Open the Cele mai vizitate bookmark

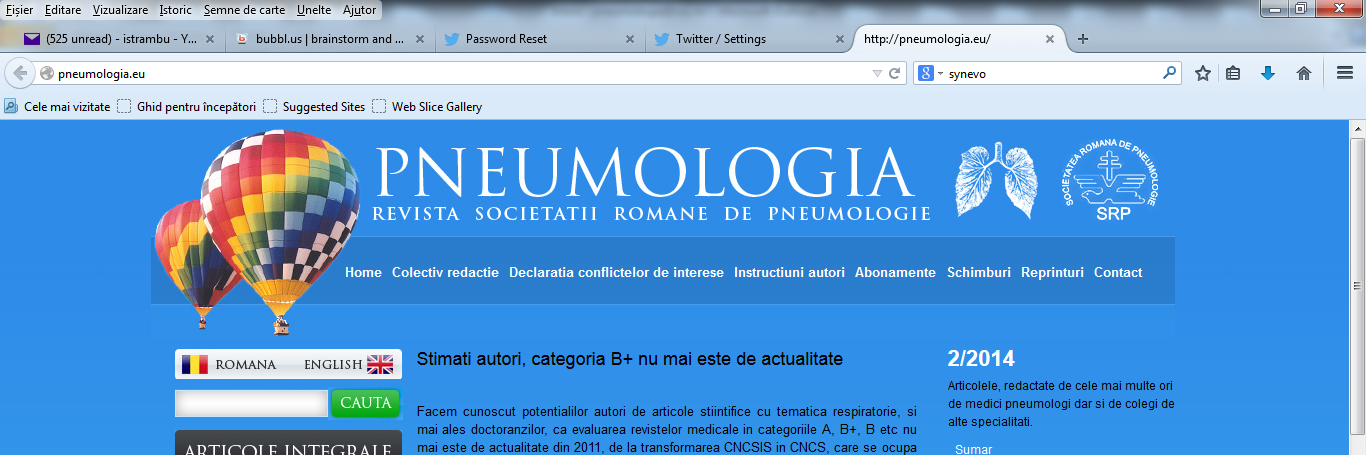(57, 106)
